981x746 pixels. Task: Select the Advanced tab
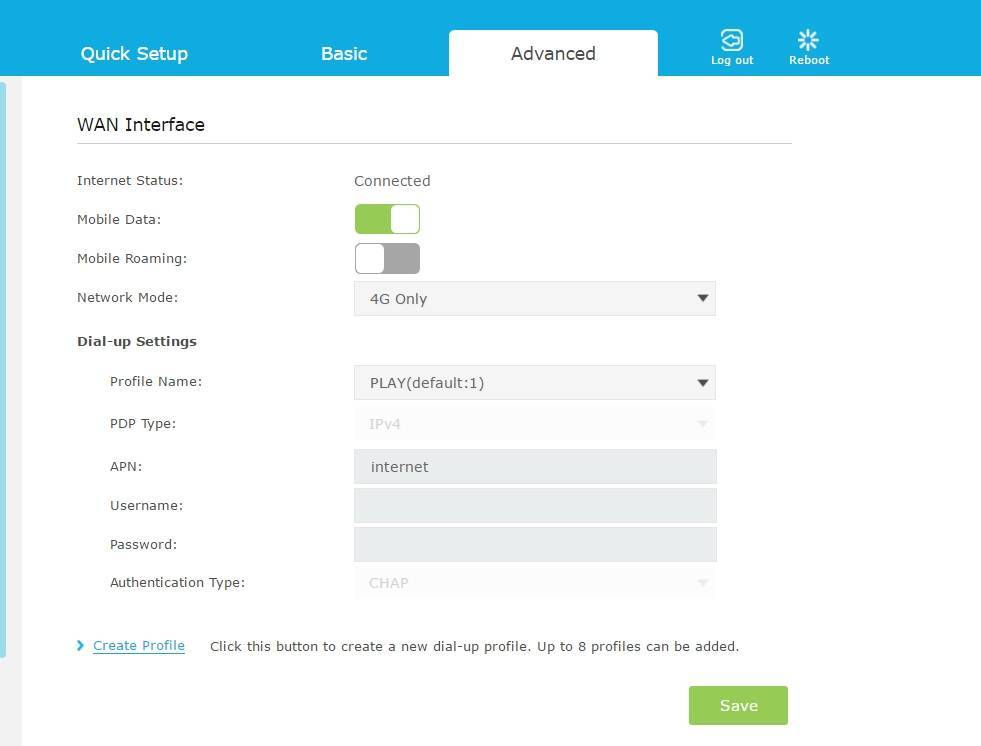(553, 54)
